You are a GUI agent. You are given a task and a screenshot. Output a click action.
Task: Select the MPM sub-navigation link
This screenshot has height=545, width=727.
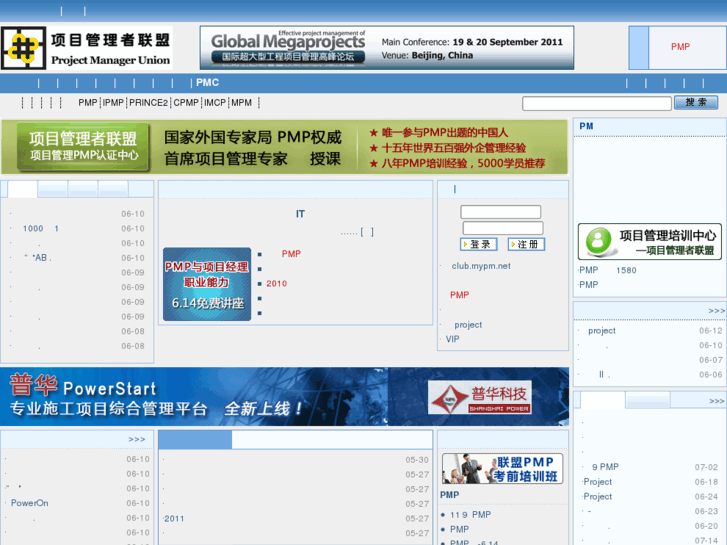[242, 103]
